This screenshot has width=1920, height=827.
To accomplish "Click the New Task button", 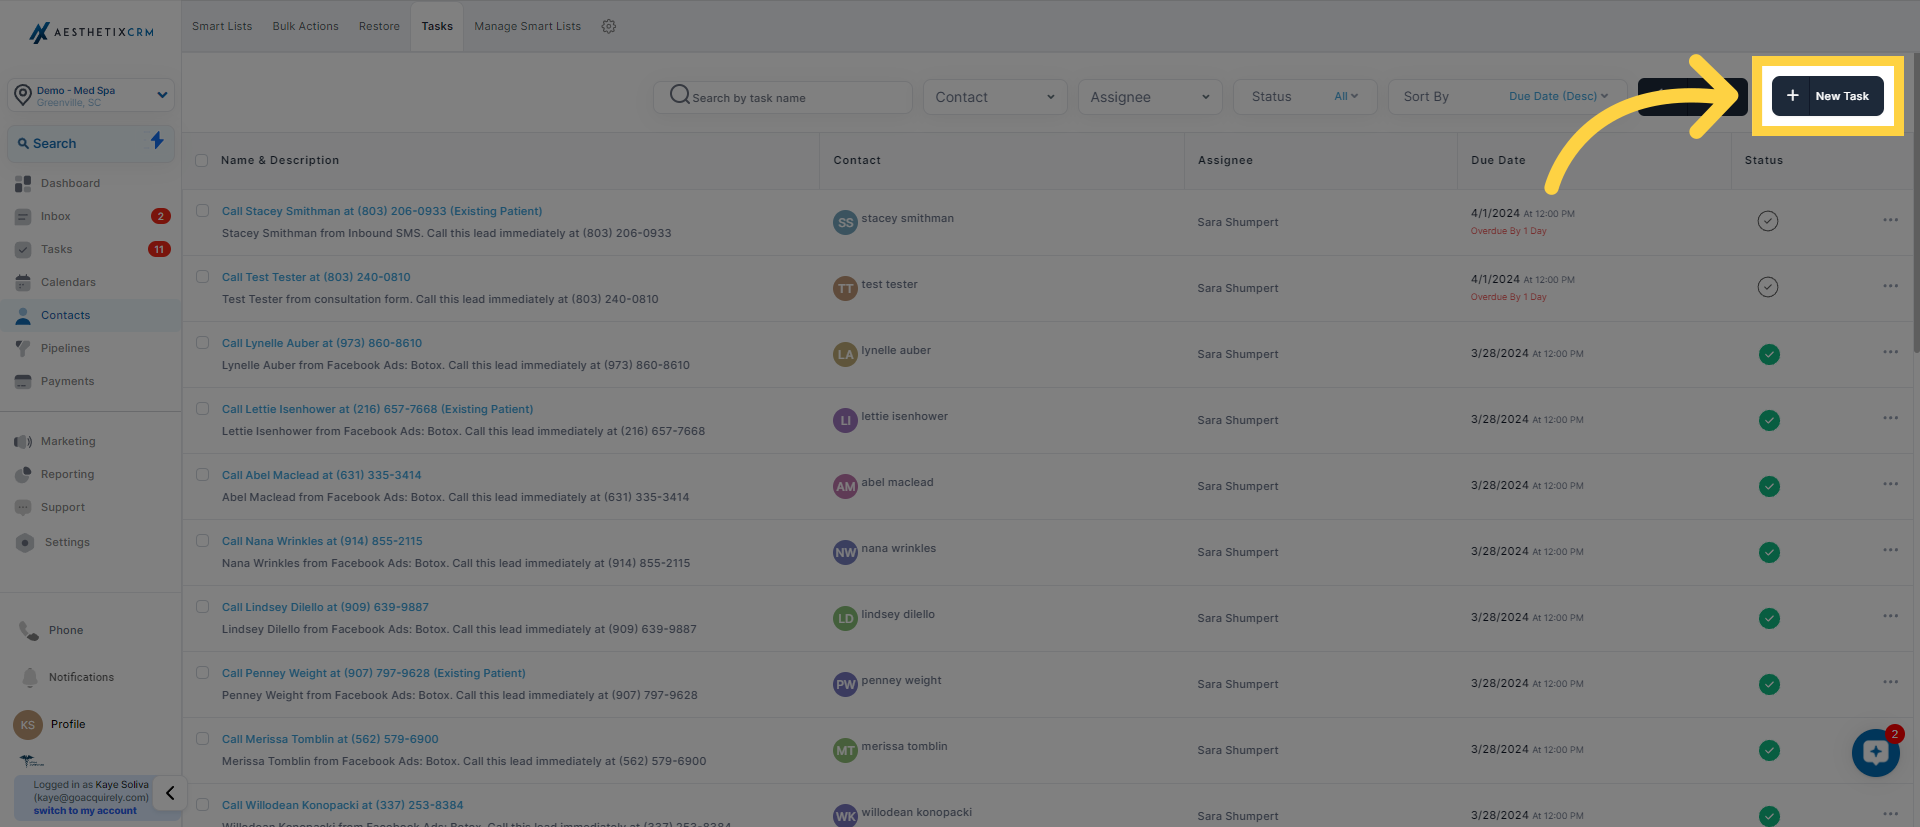I will pos(1827,96).
